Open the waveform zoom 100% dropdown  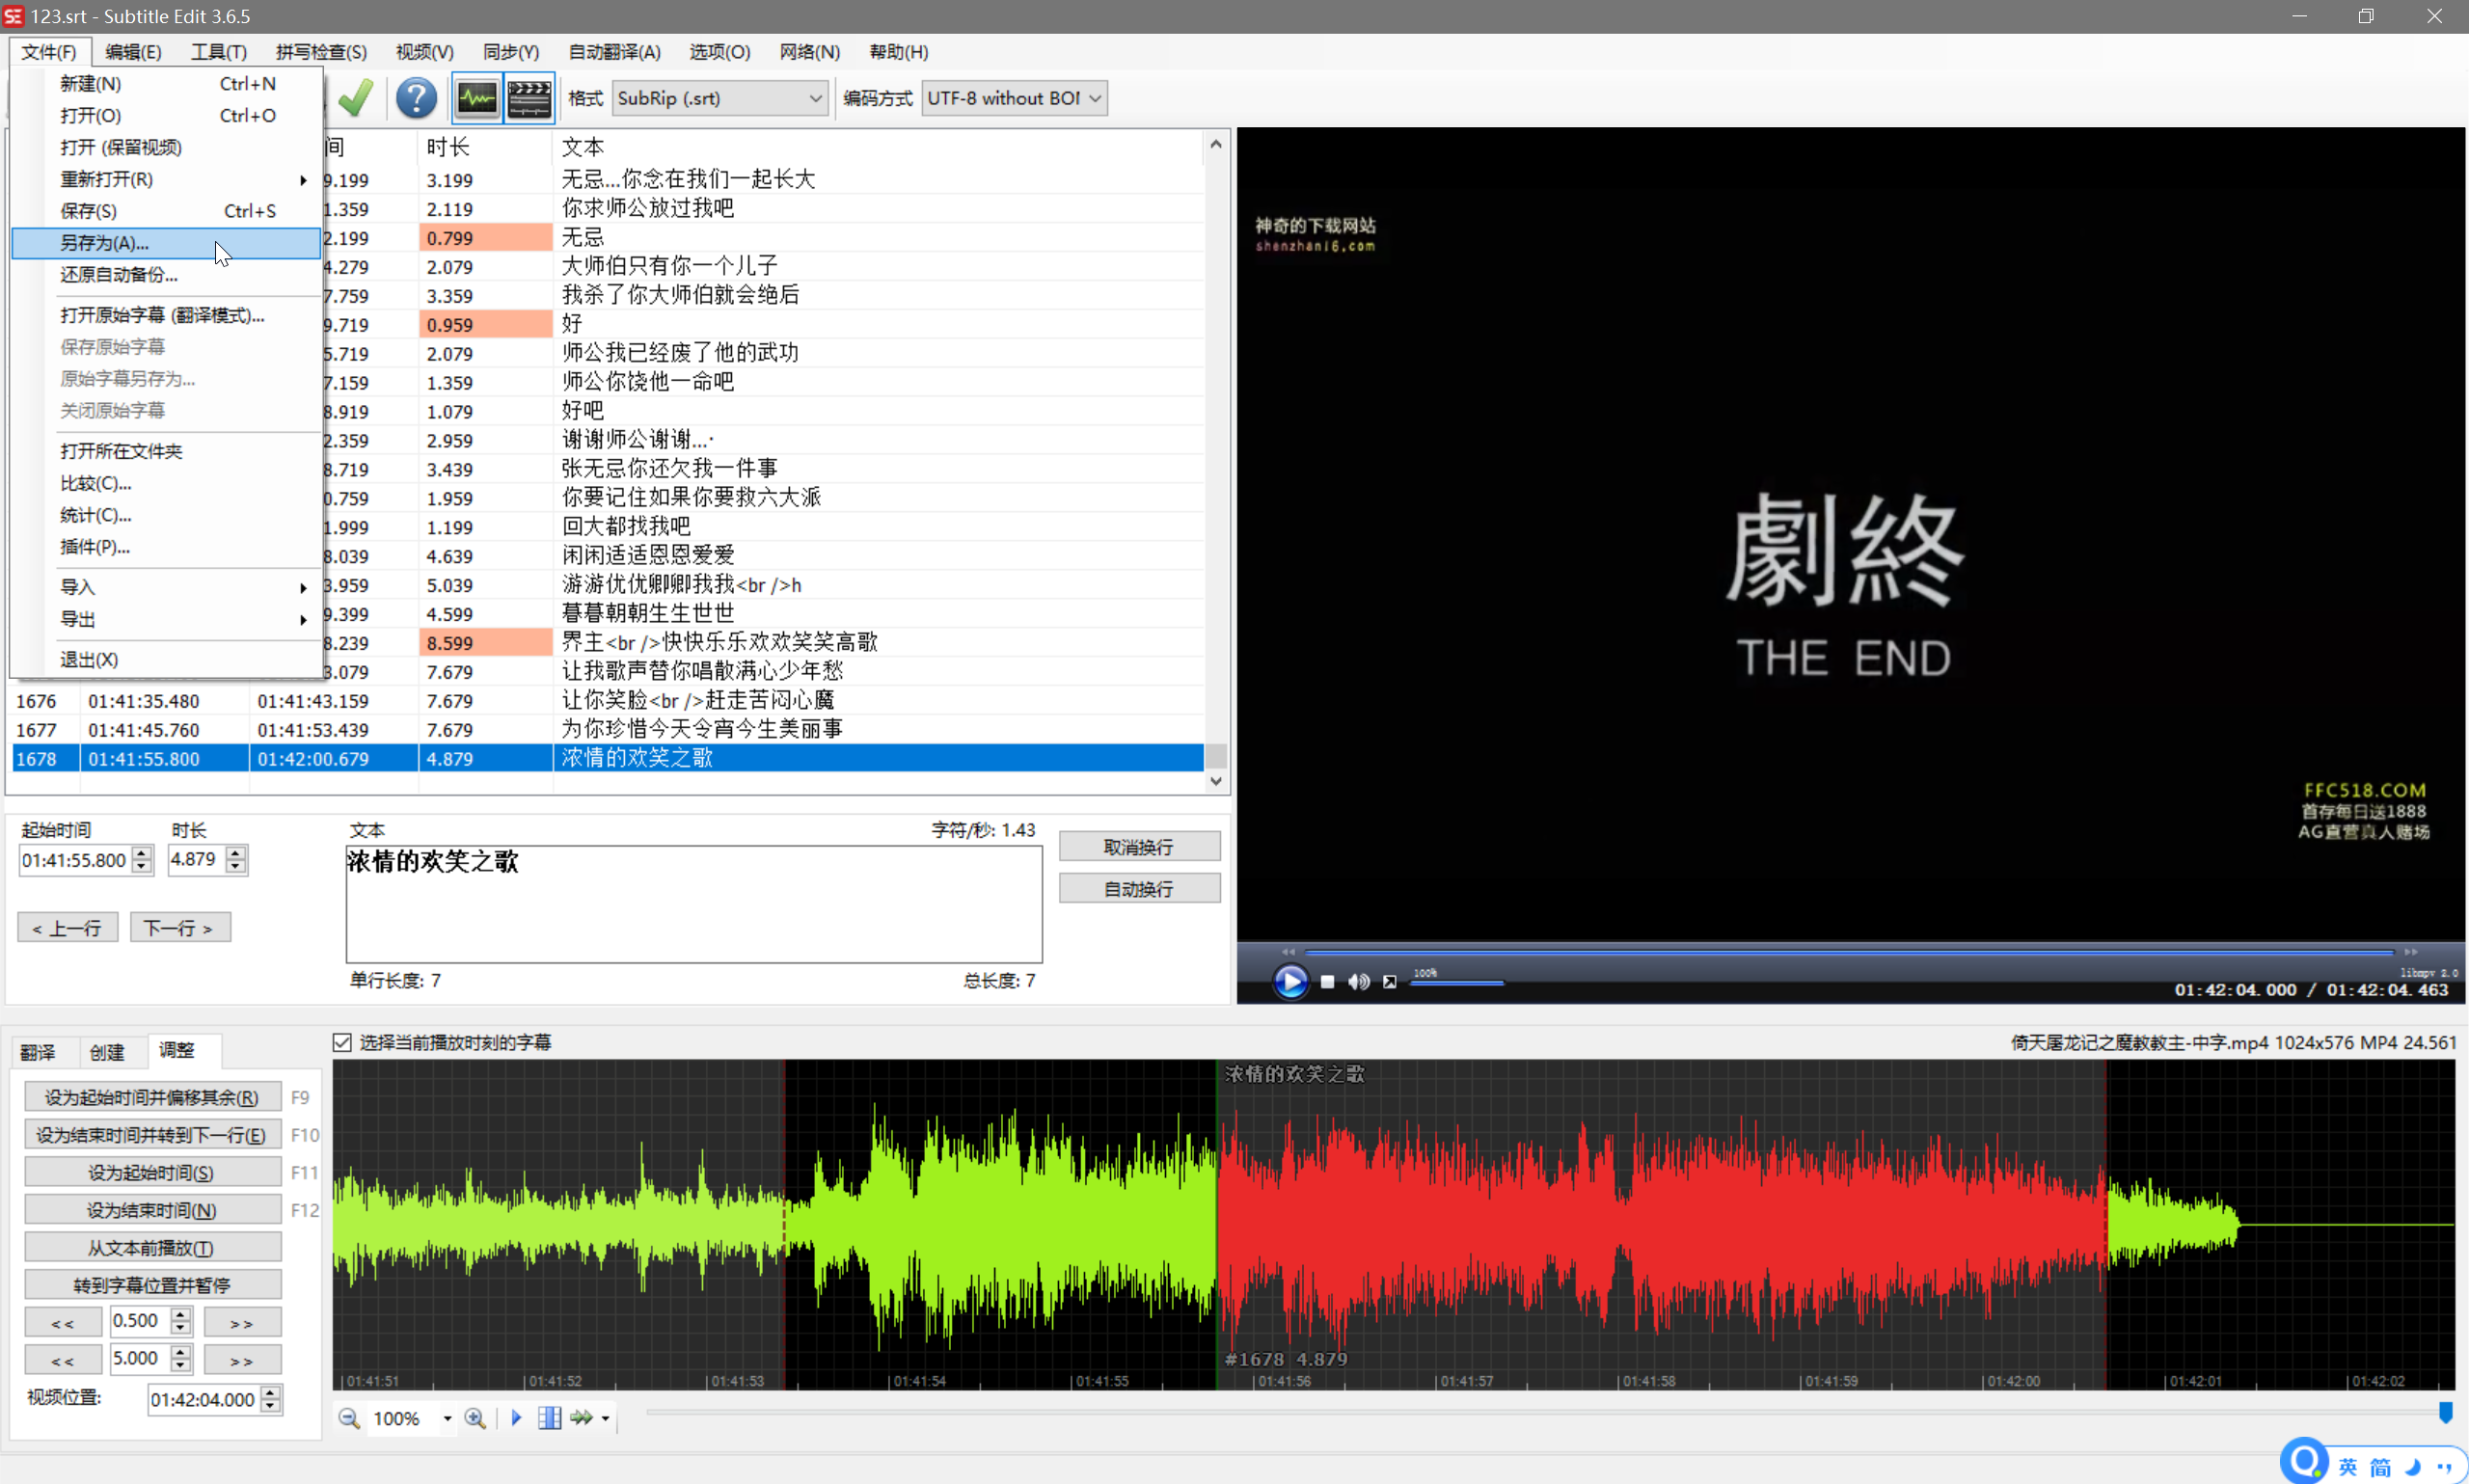tap(447, 1418)
